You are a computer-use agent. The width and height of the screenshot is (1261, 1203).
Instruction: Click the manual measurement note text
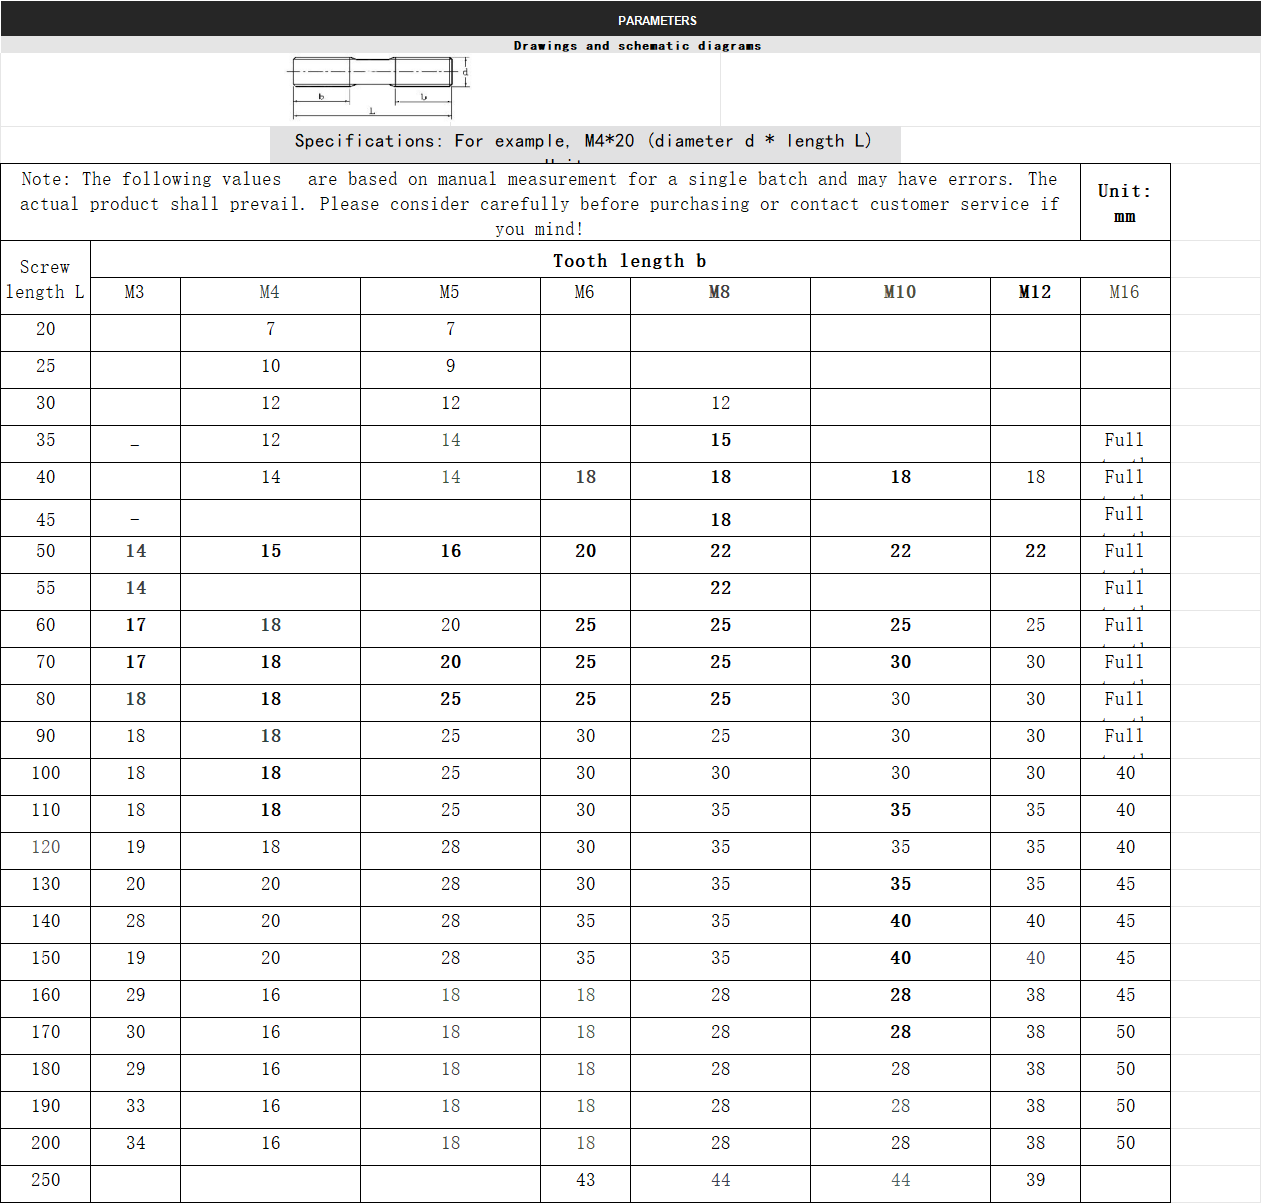[539, 203]
